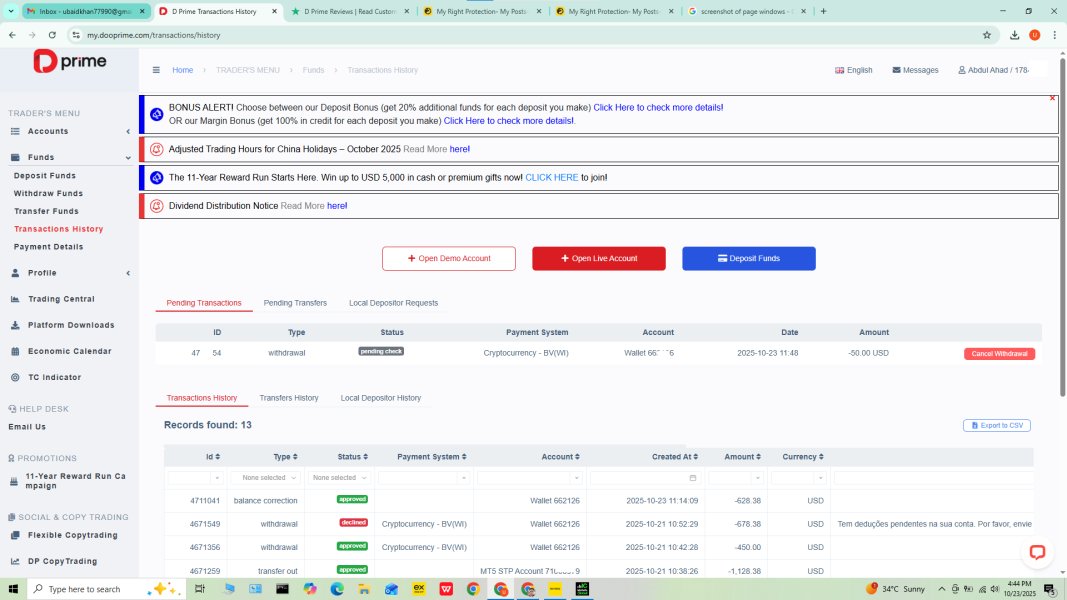Open TC Indicator in the sidebar
Image resolution: width=1067 pixels, height=600 pixels.
(x=54, y=377)
